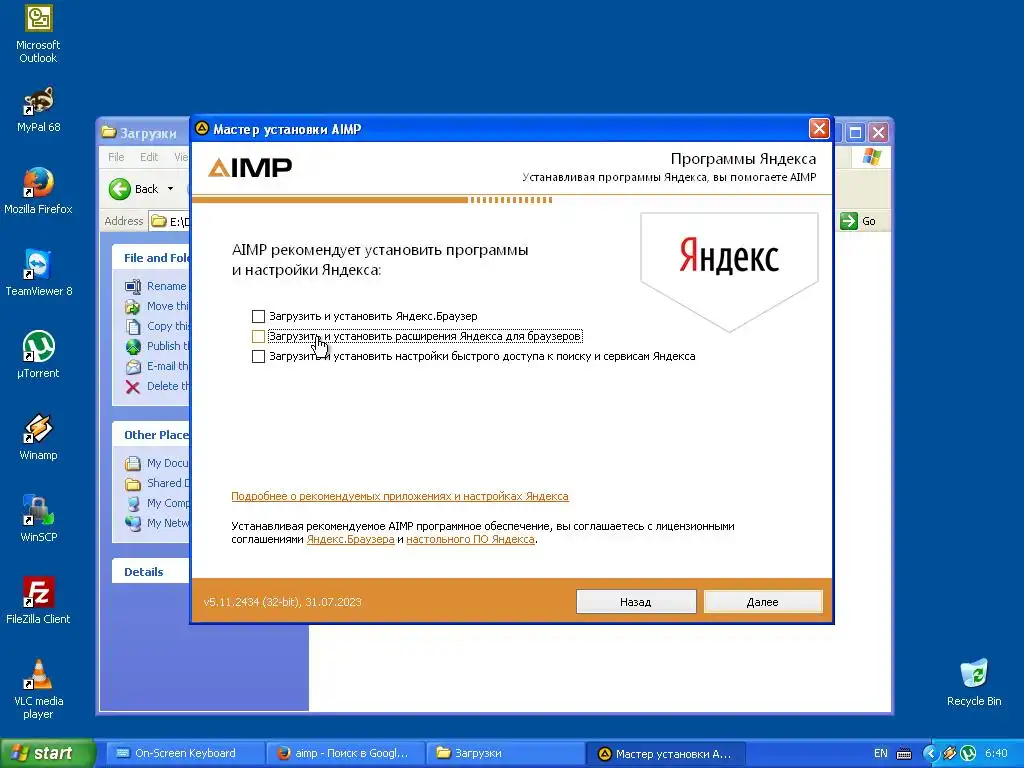Click the E-mail this file task icon
Image resolution: width=1024 pixels, height=768 pixels.
tap(133, 366)
